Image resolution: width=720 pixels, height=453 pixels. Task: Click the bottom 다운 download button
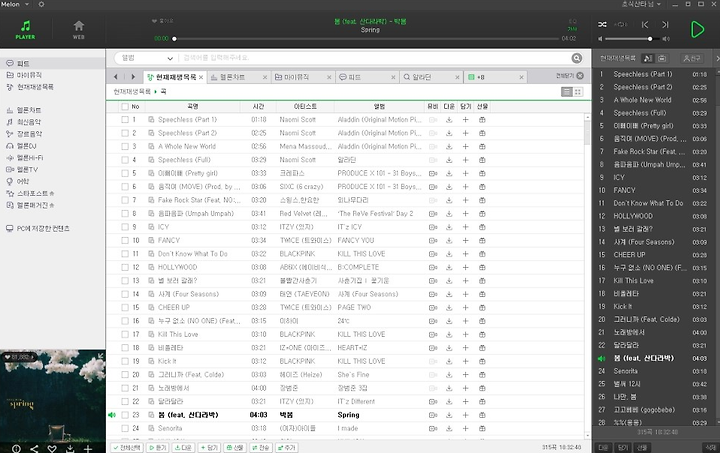[183, 447]
